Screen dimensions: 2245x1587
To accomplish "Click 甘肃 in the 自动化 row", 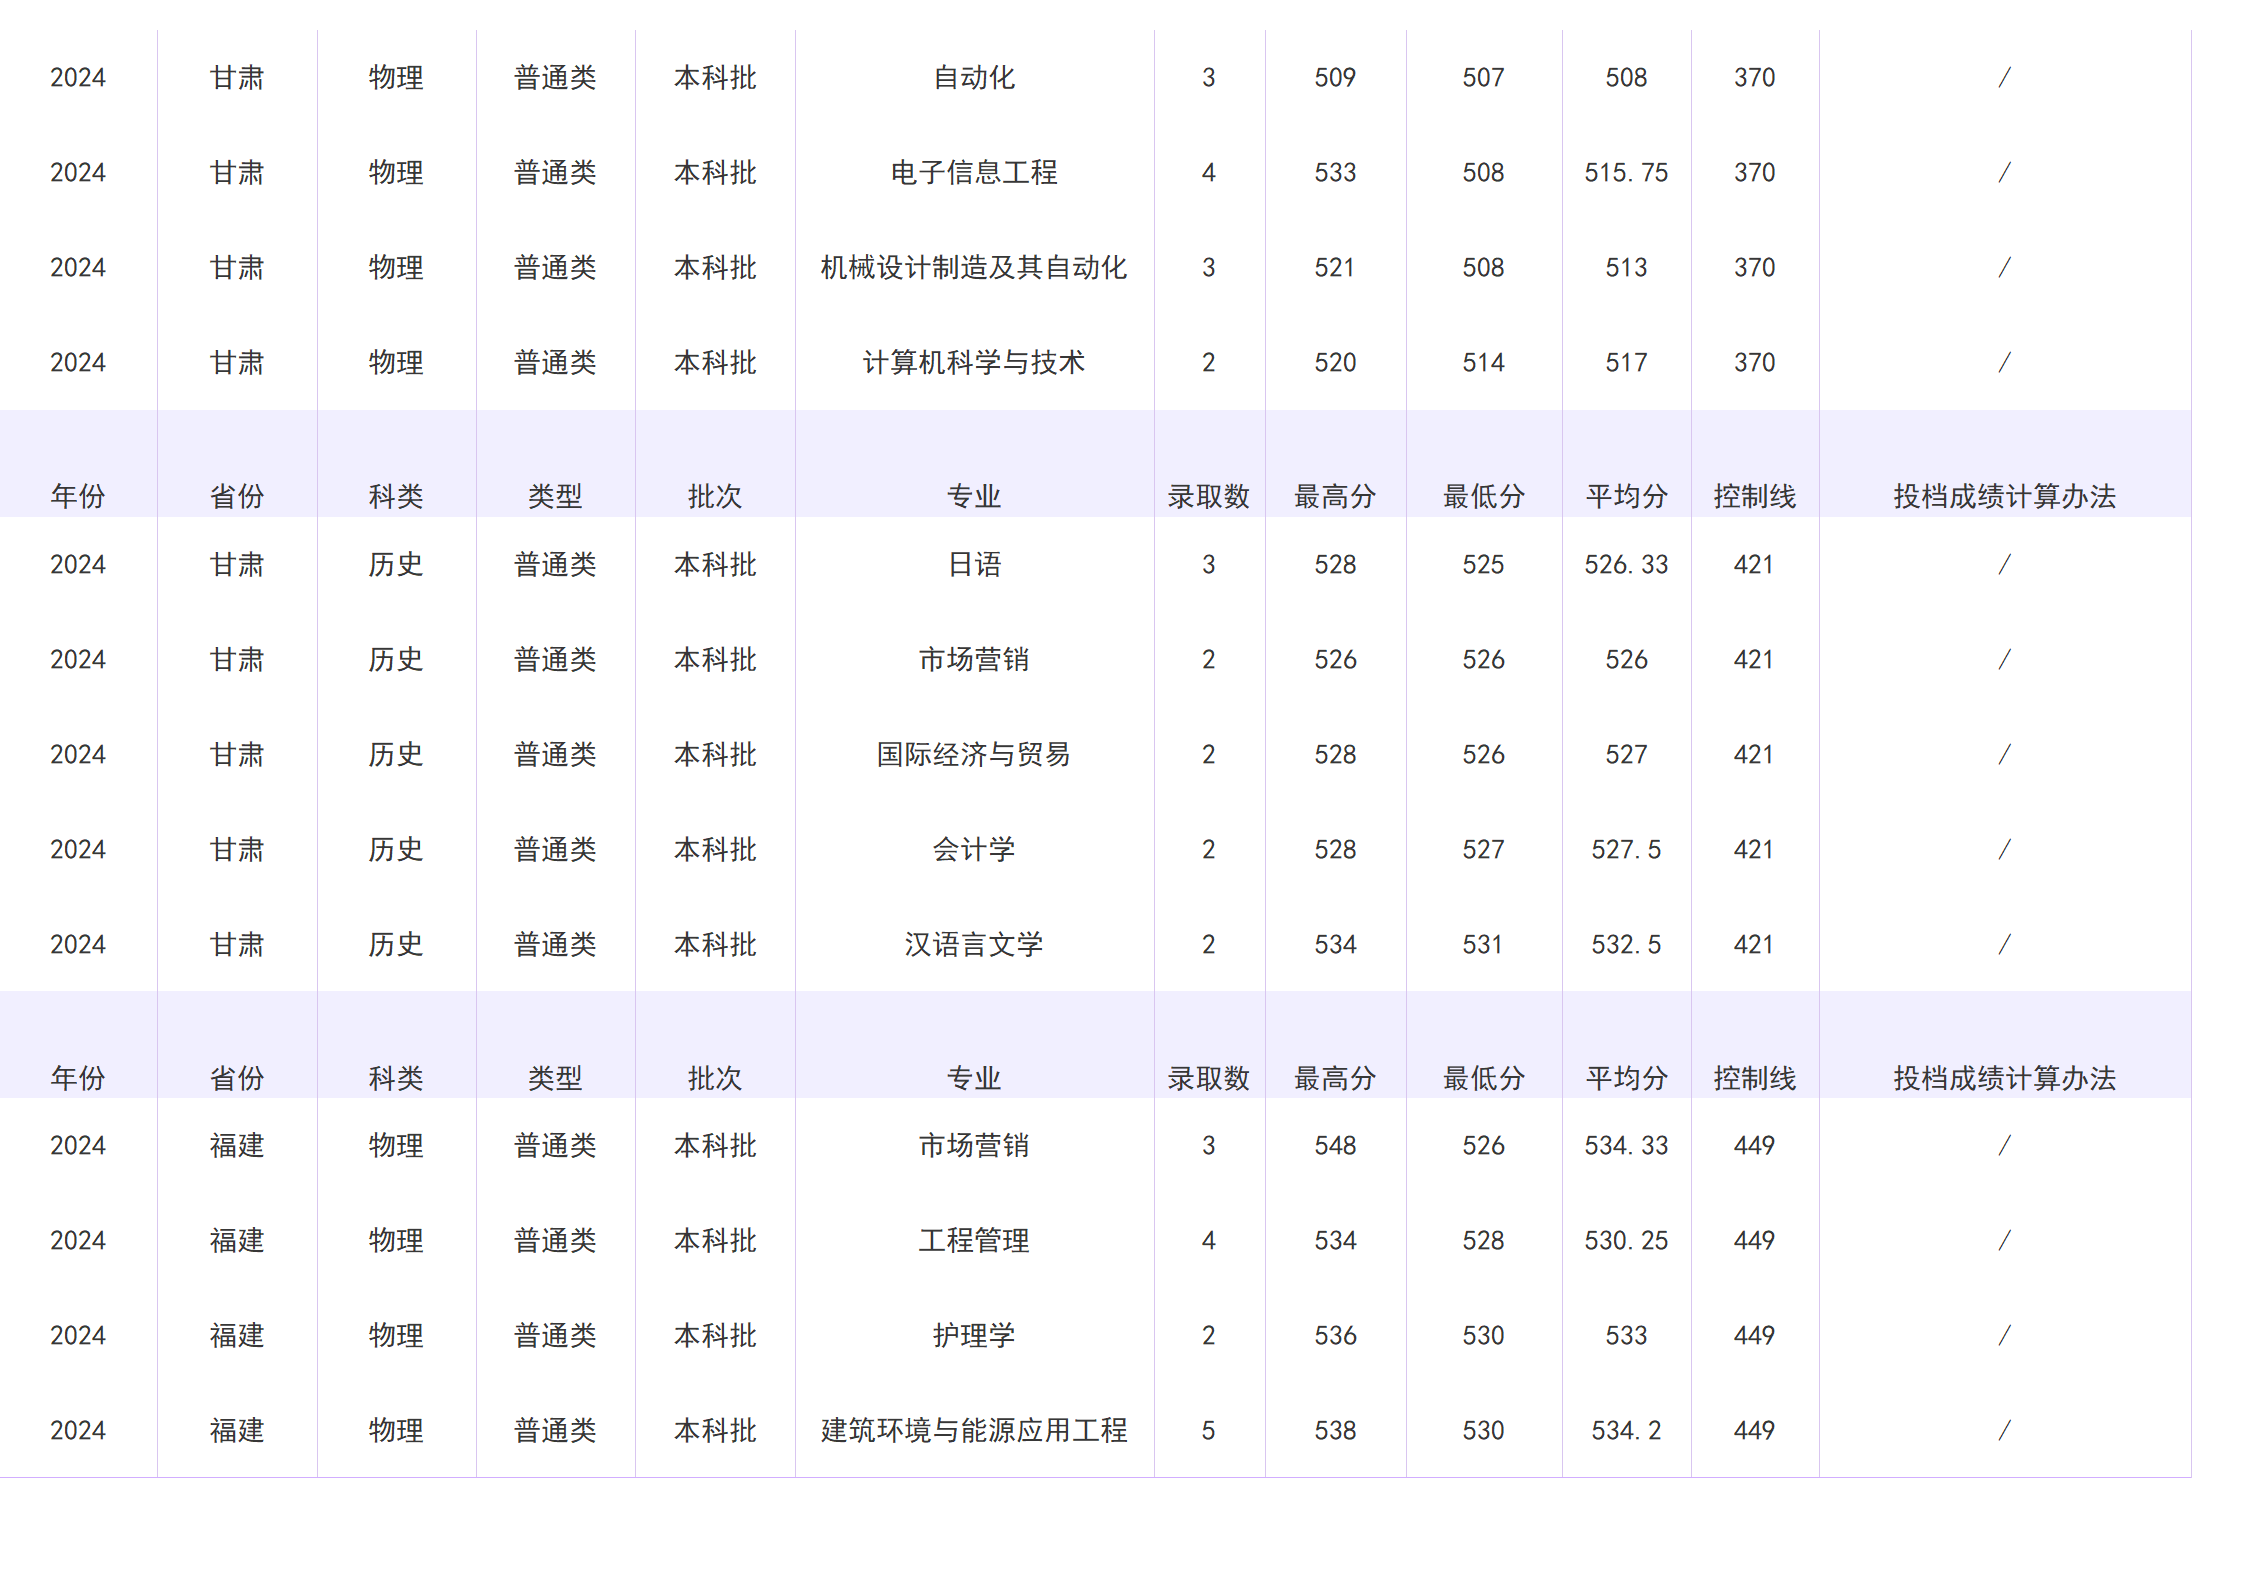I will tap(237, 78).
